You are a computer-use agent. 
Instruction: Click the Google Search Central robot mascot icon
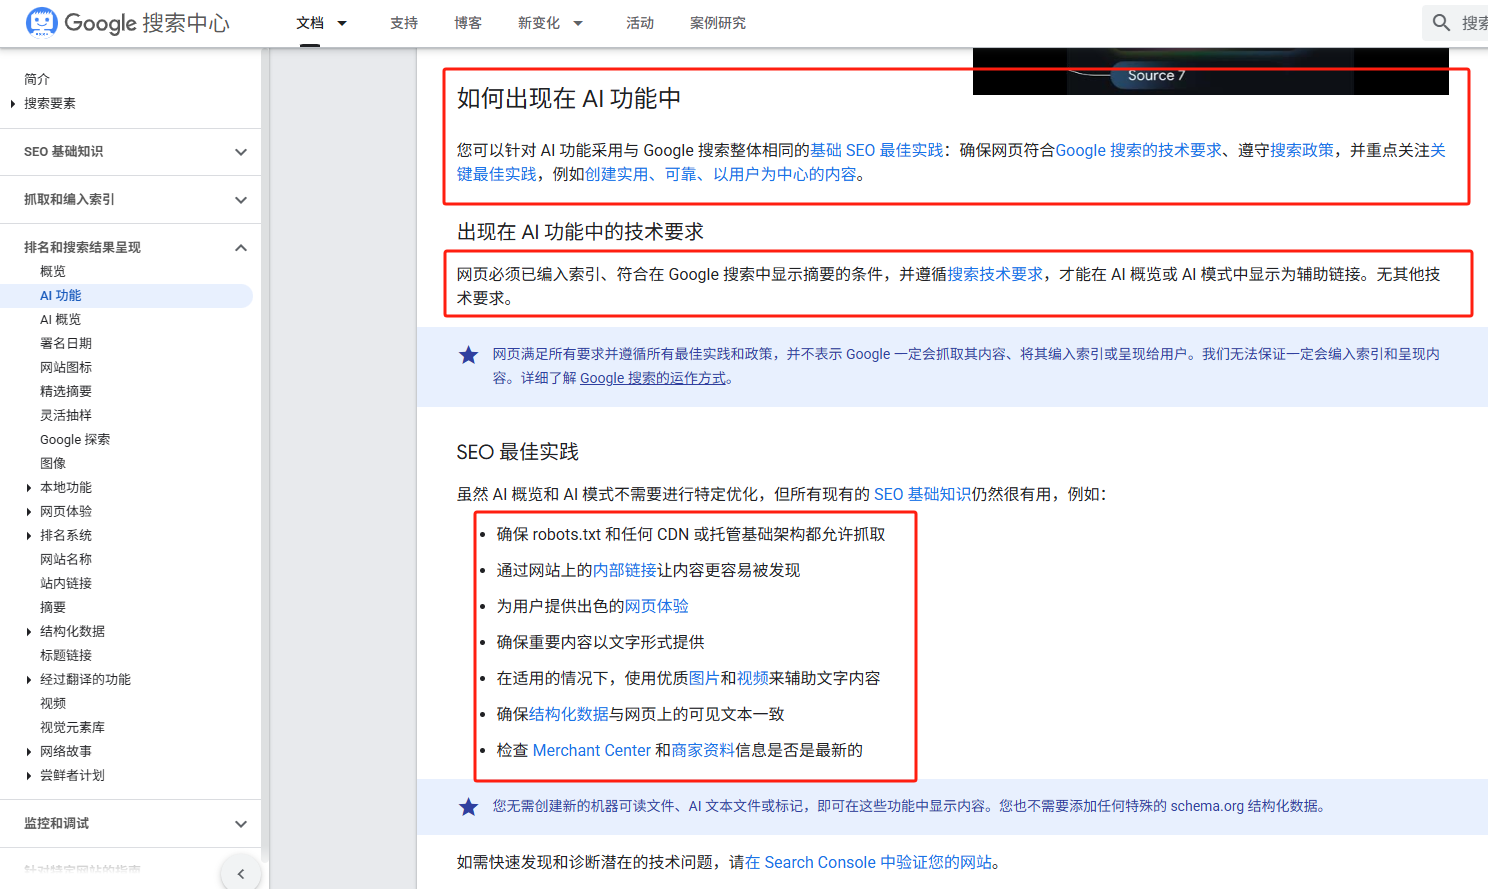(x=41, y=21)
